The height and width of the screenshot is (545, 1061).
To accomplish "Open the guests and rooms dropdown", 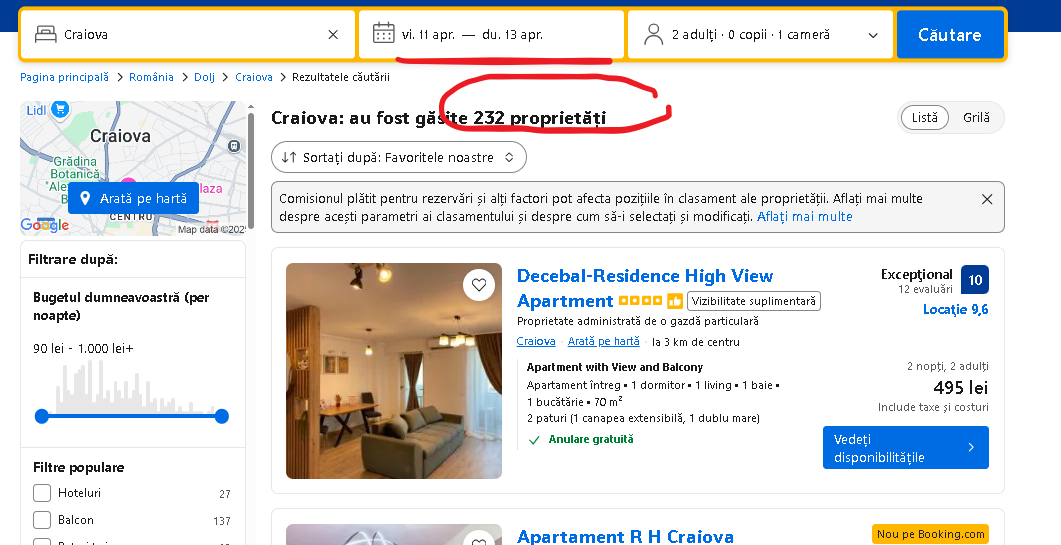I will (761, 35).
